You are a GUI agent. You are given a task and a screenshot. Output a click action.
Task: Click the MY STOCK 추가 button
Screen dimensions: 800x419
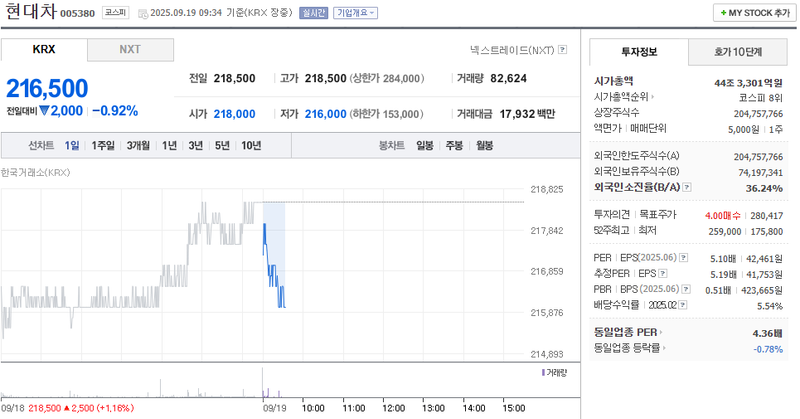pyautogui.click(x=755, y=13)
